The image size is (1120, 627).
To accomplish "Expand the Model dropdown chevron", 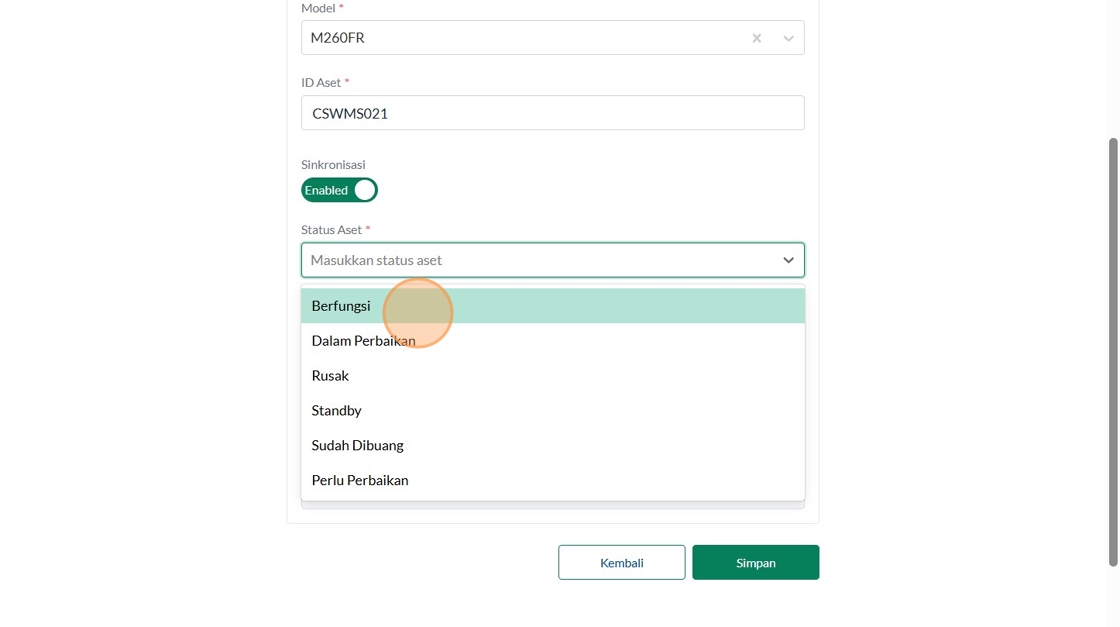I will [x=788, y=38].
